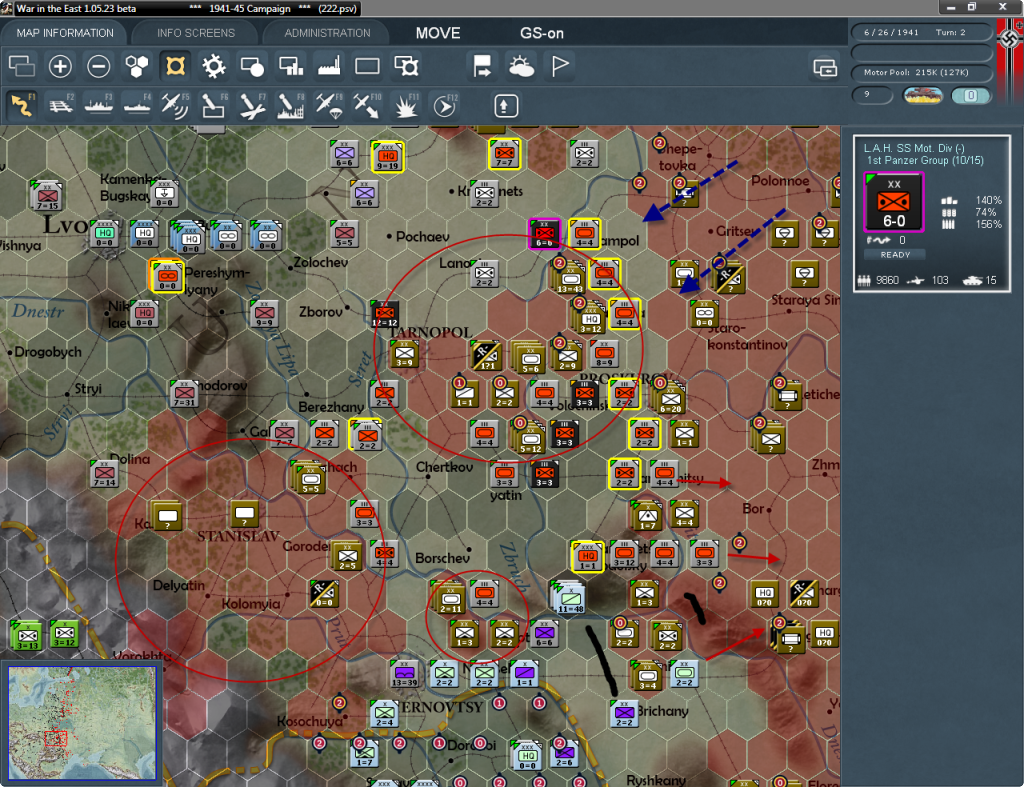This screenshot has width=1024, height=787.
Task: Click the up-arrow collapse toolbar button
Action: [505, 105]
